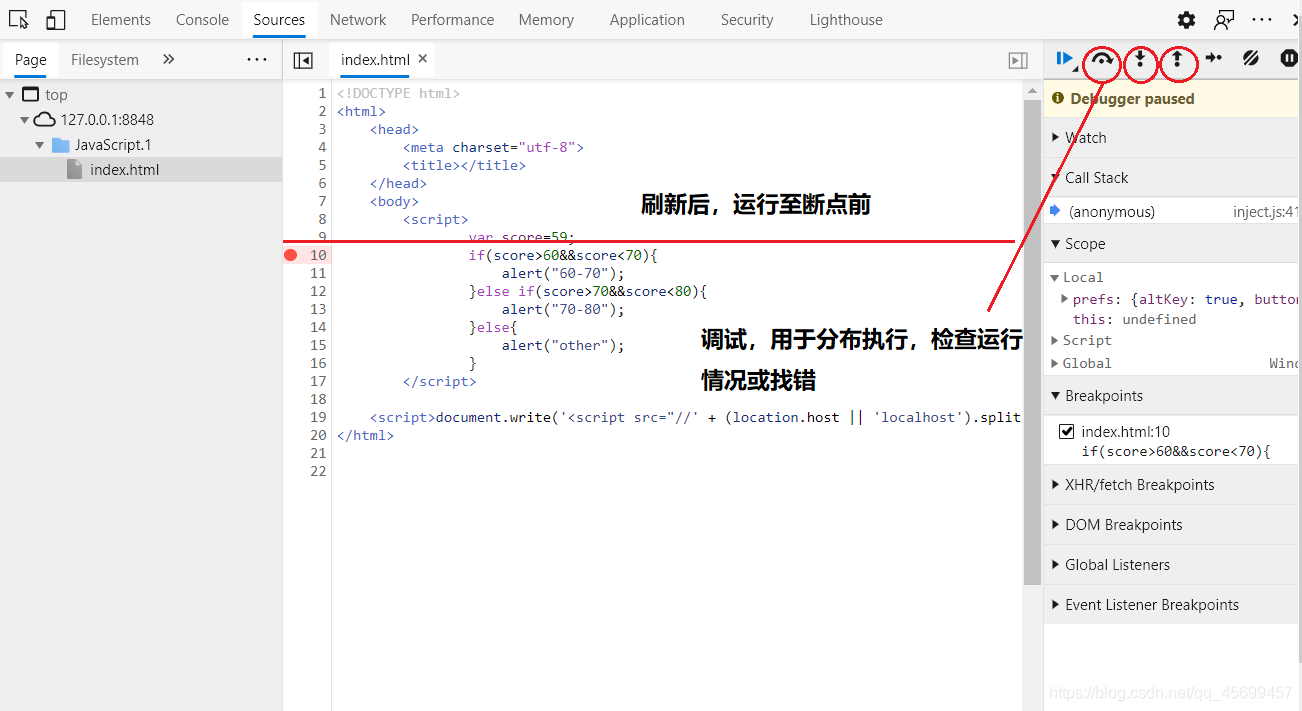
Task: Expand Event Listener Breakpoints section
Action: [x=1170, y=605]
